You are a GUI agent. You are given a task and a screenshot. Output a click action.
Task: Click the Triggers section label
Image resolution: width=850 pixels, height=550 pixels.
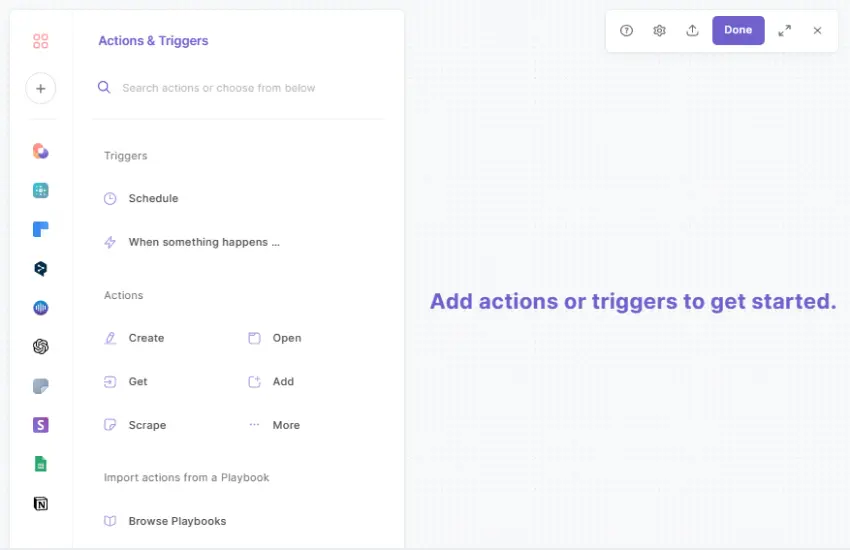[125, 156]
